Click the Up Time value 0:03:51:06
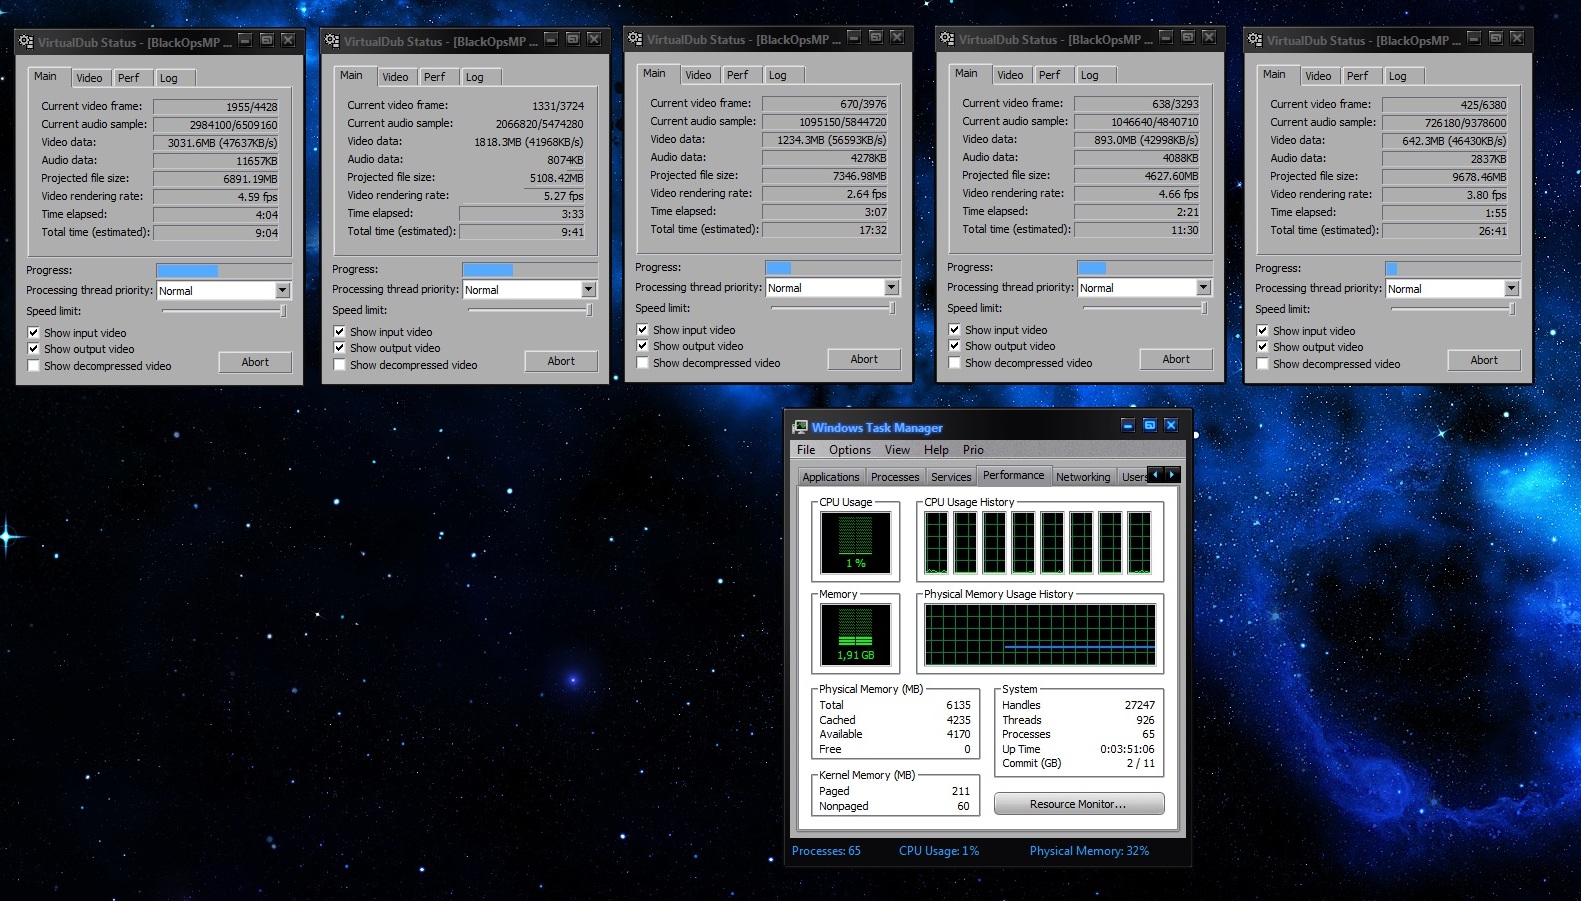1581x901 pixels. pyautogui.click(x=1127, y=749)
